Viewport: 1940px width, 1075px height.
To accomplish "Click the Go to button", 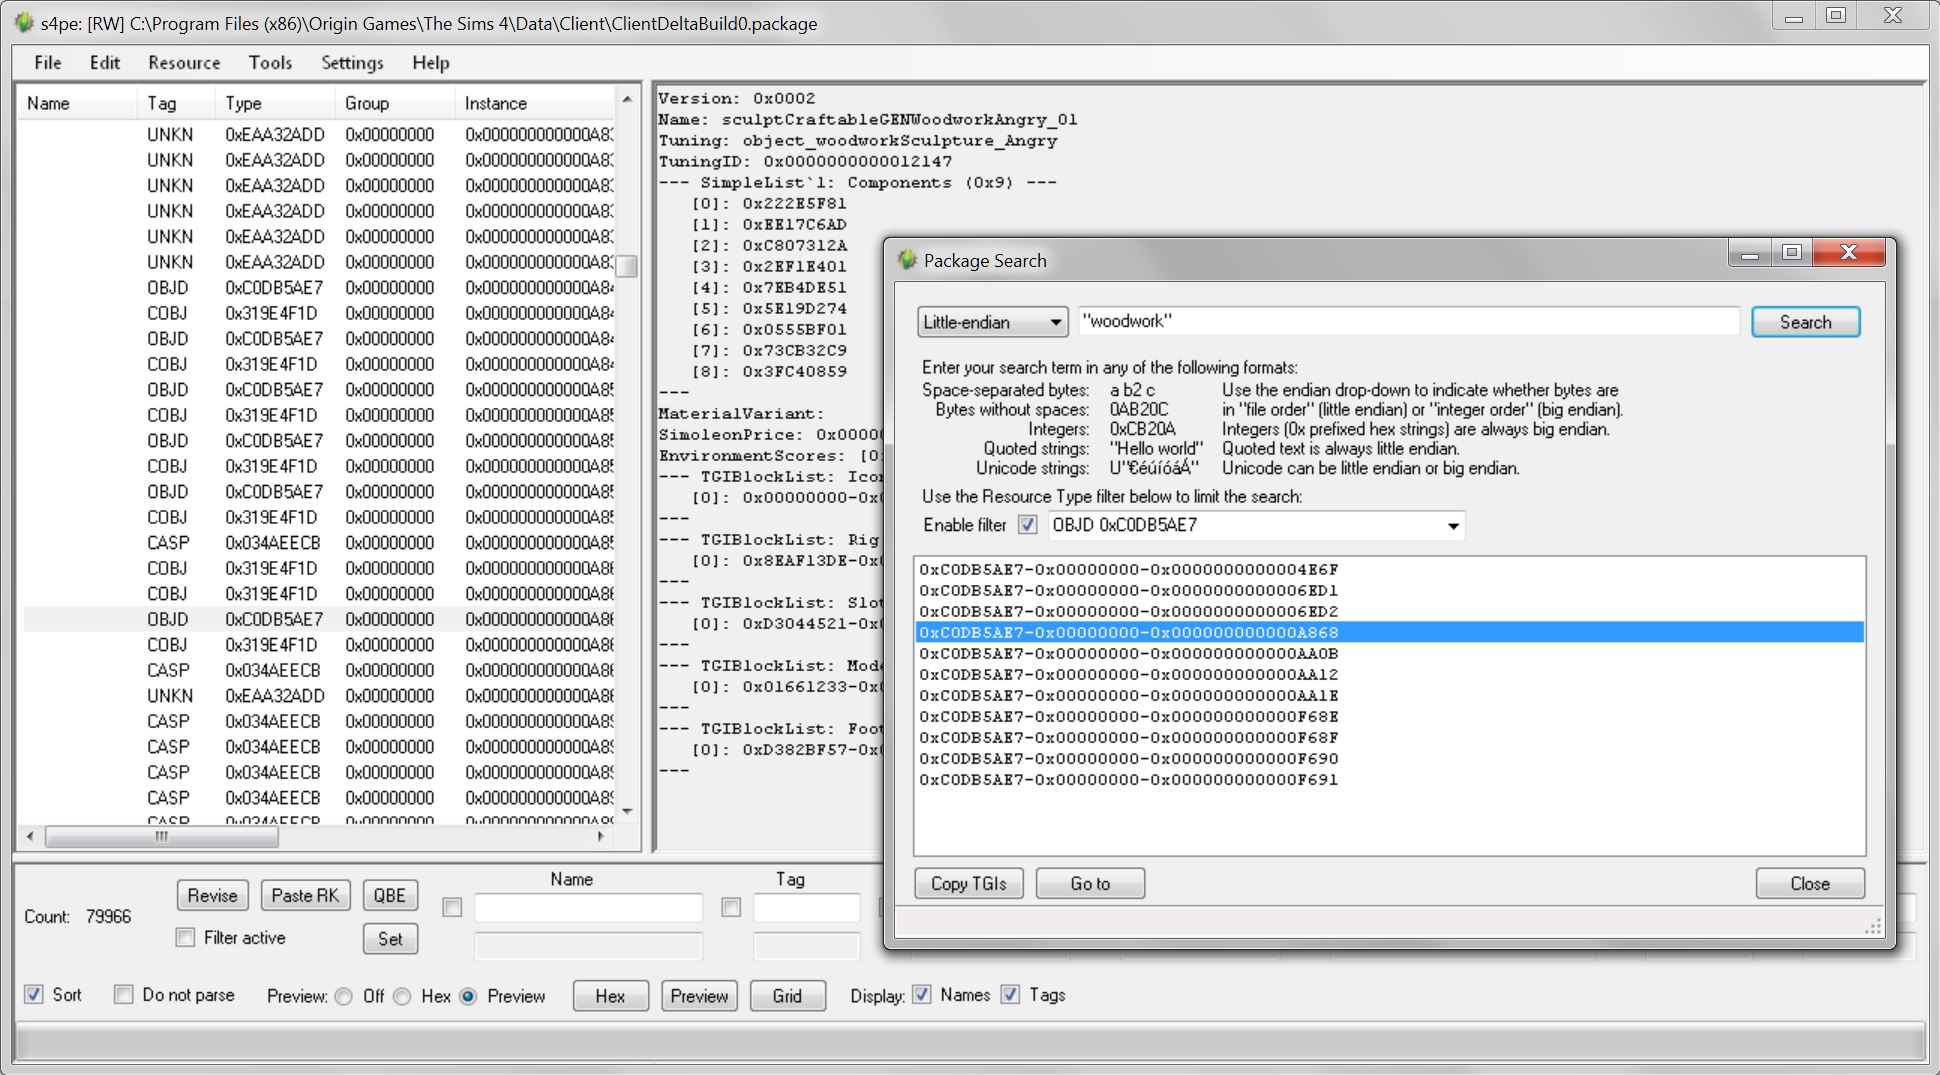I will coord(1090,883).
